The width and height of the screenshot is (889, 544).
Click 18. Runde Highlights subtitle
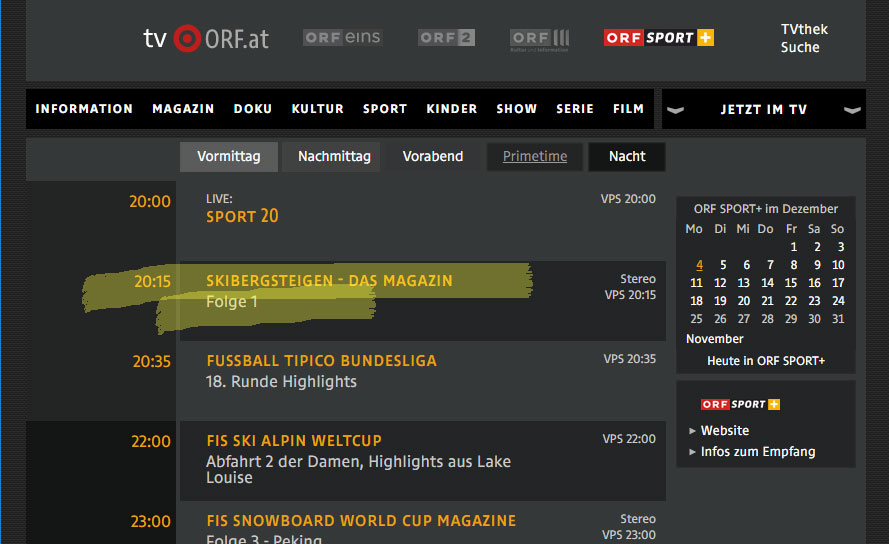click(281, 382)
